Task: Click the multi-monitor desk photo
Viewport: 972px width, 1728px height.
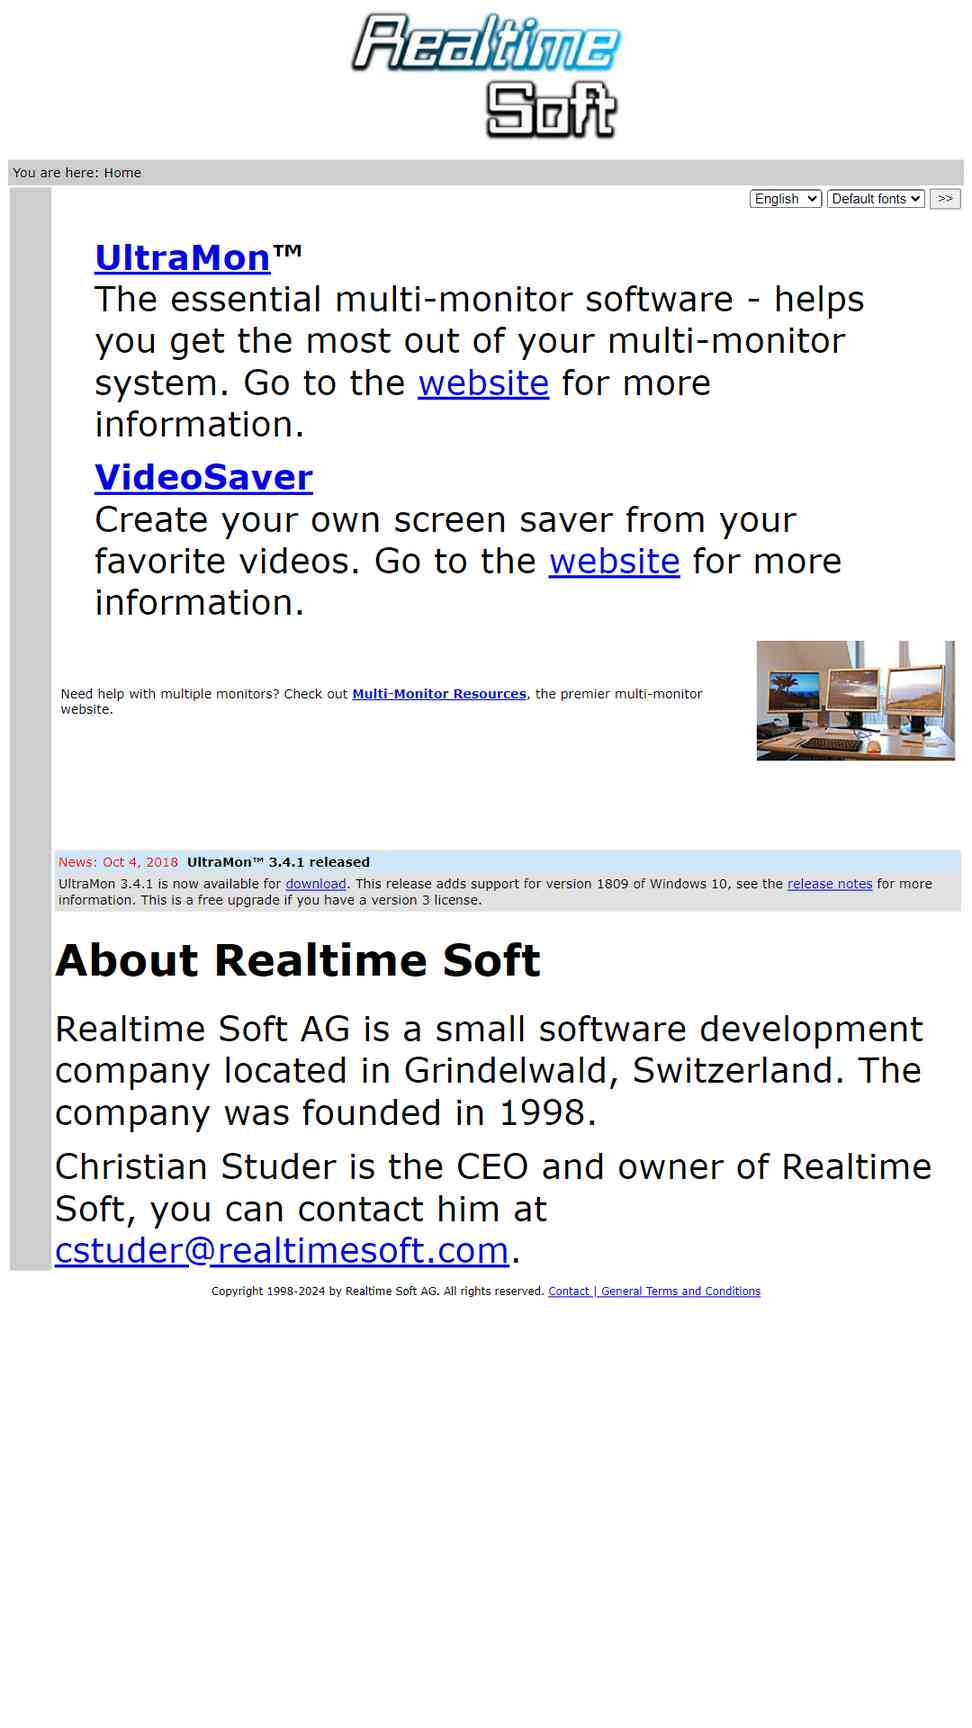Action: 855,701
